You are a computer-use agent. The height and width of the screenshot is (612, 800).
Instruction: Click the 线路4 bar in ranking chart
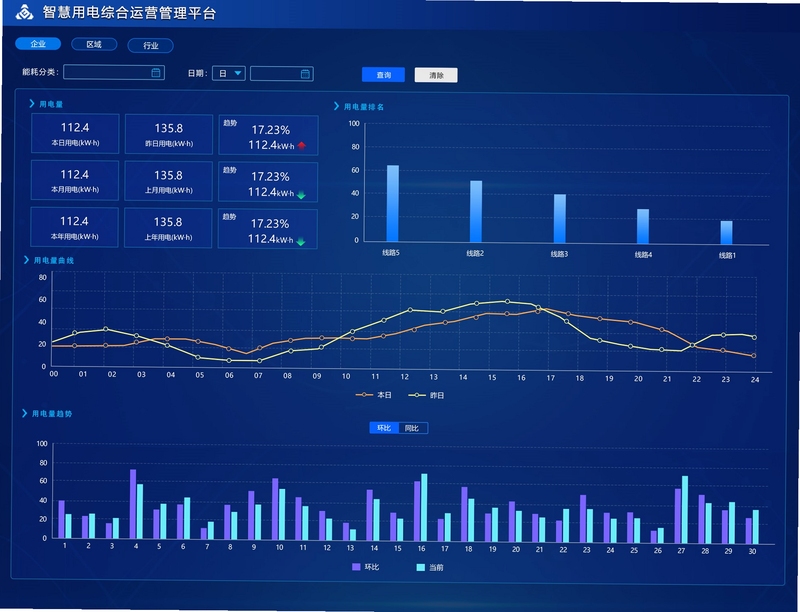click(x=643, y=226)
